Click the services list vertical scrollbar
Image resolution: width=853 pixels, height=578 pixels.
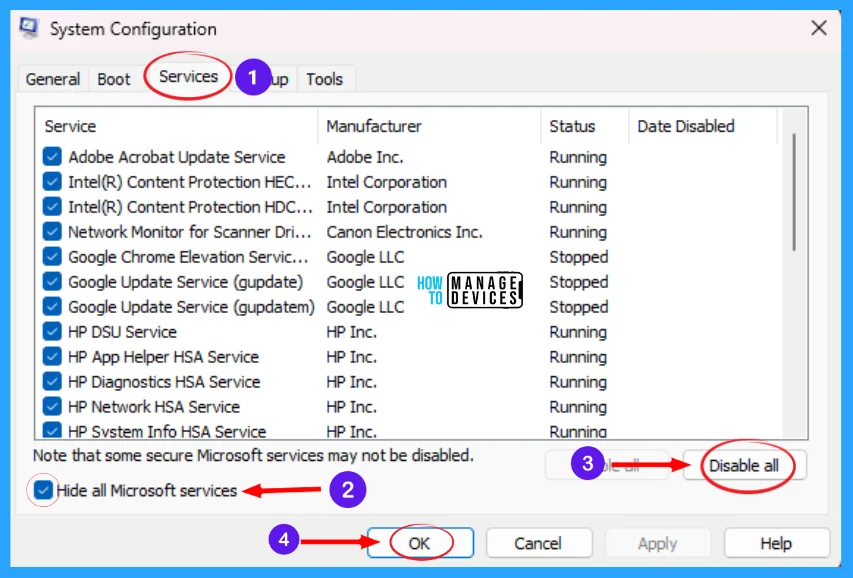coord(794,192)
